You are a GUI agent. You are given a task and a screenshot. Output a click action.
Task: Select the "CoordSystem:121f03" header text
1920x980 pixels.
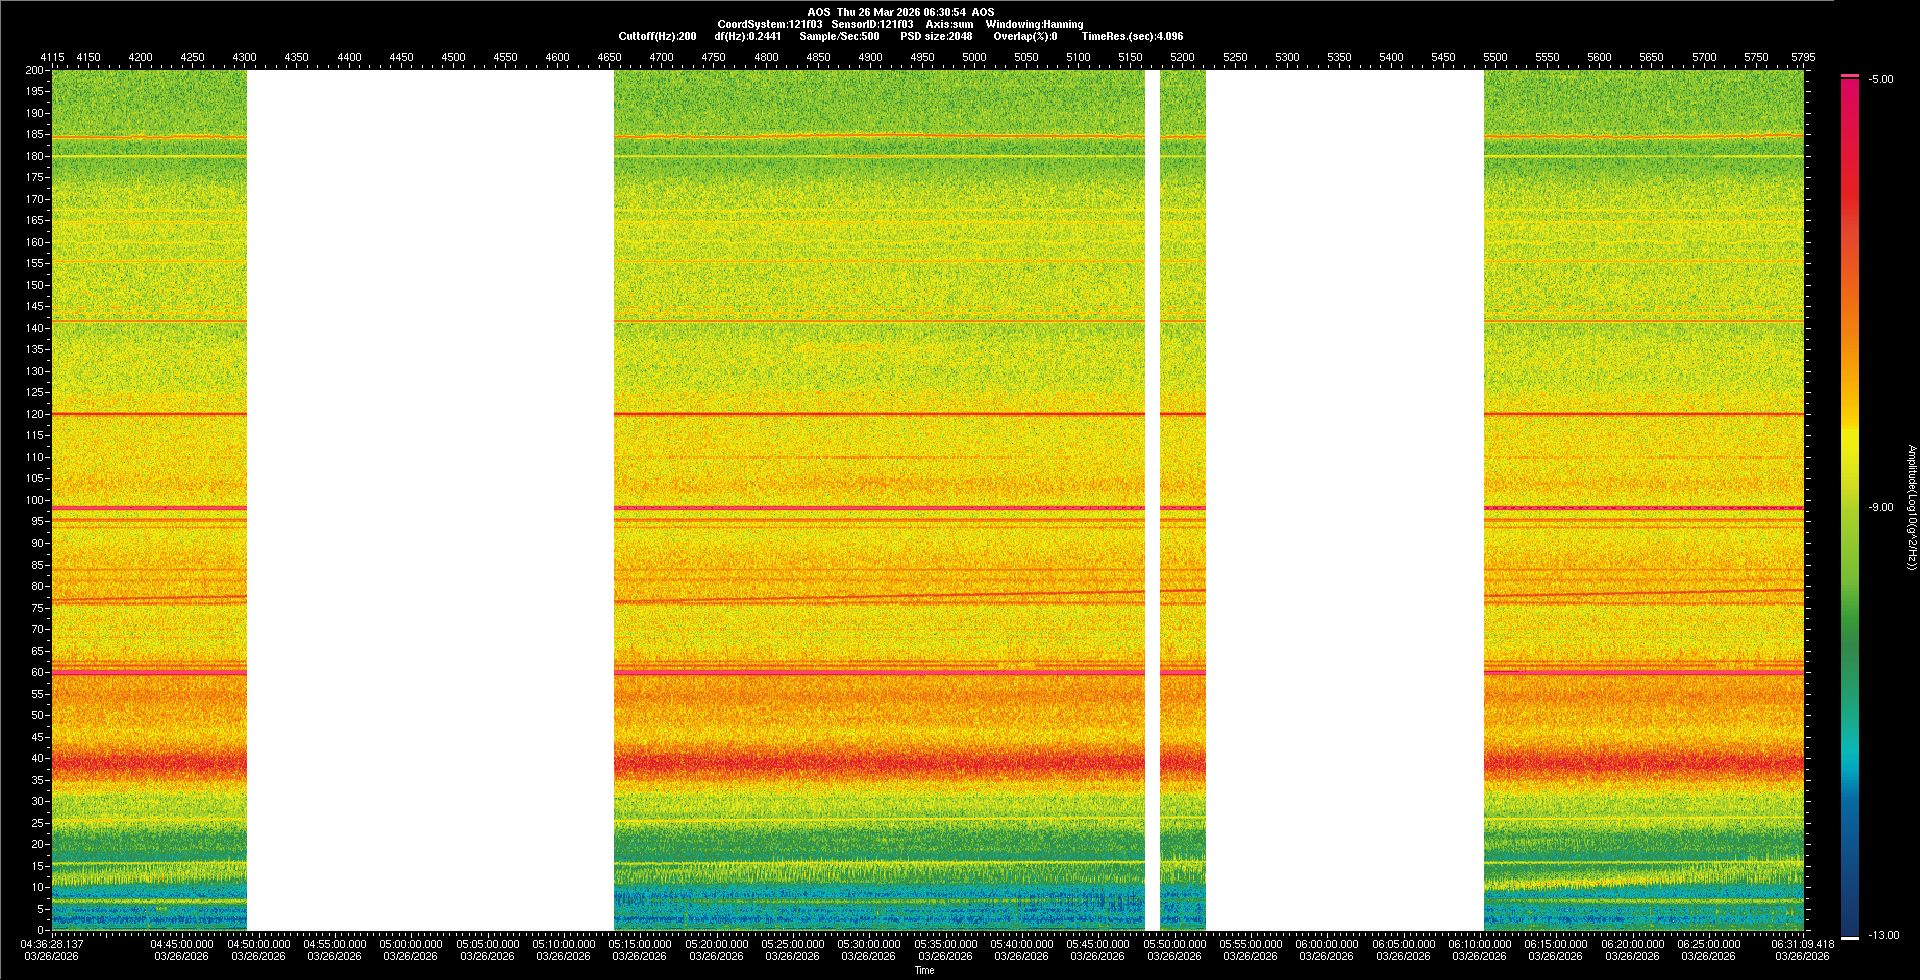pyautogui.click(x=770, y=24)
